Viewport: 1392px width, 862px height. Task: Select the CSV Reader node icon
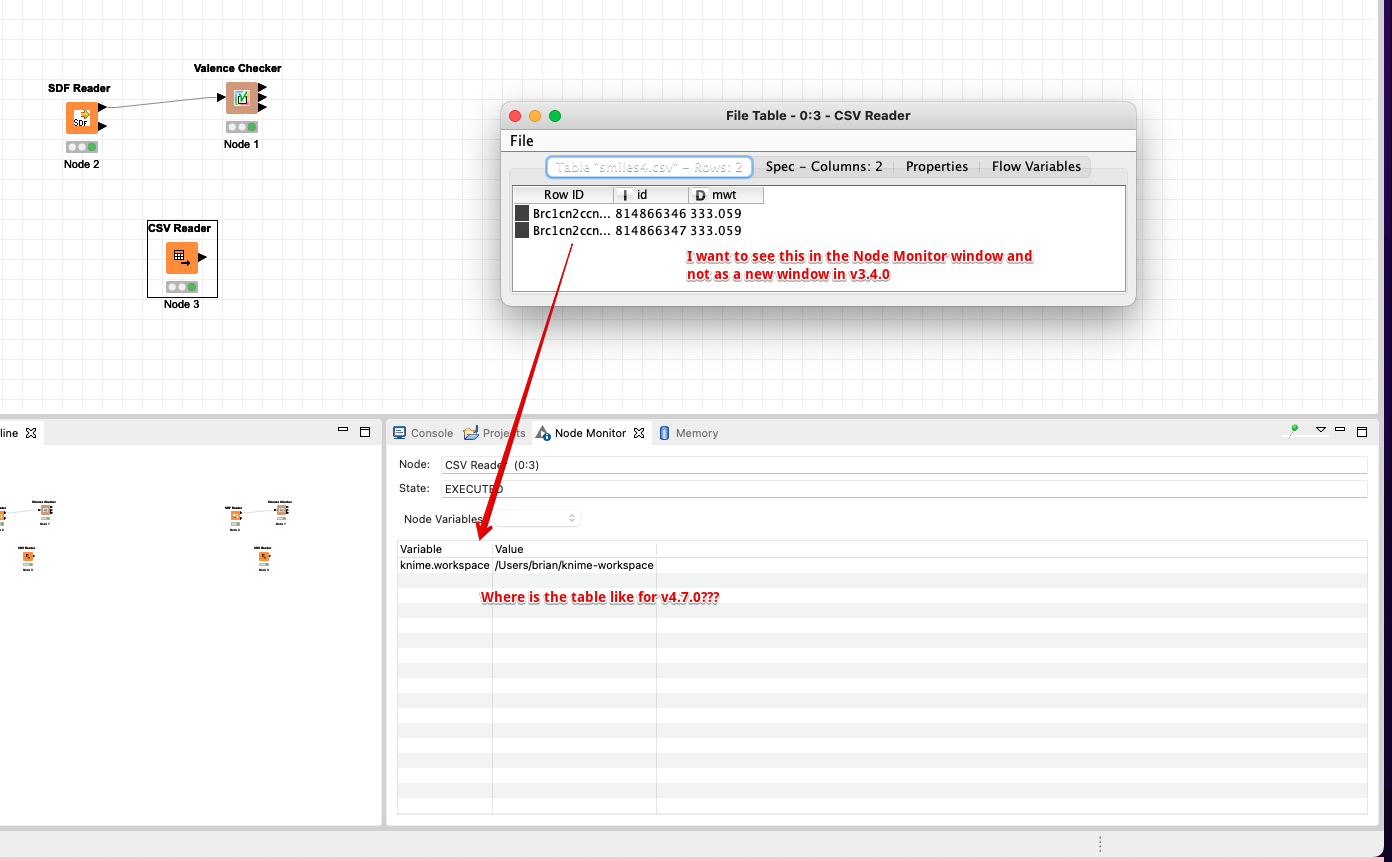tap(182, 257)
